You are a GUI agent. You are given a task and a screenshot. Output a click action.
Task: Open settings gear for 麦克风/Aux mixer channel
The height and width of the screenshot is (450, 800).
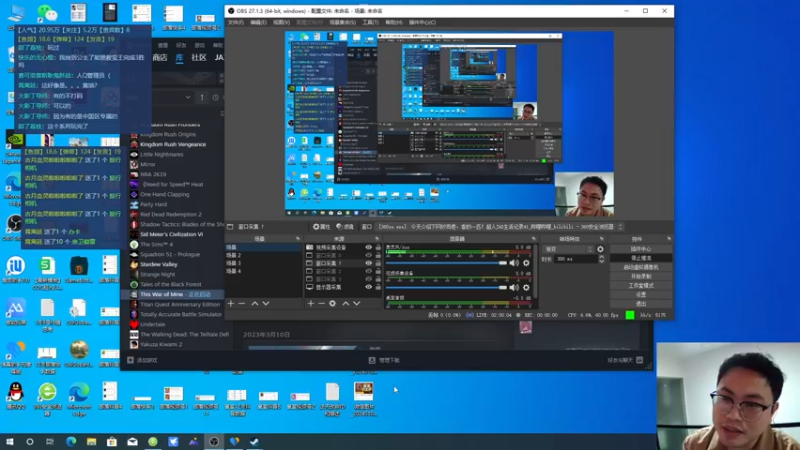point(526,263)
